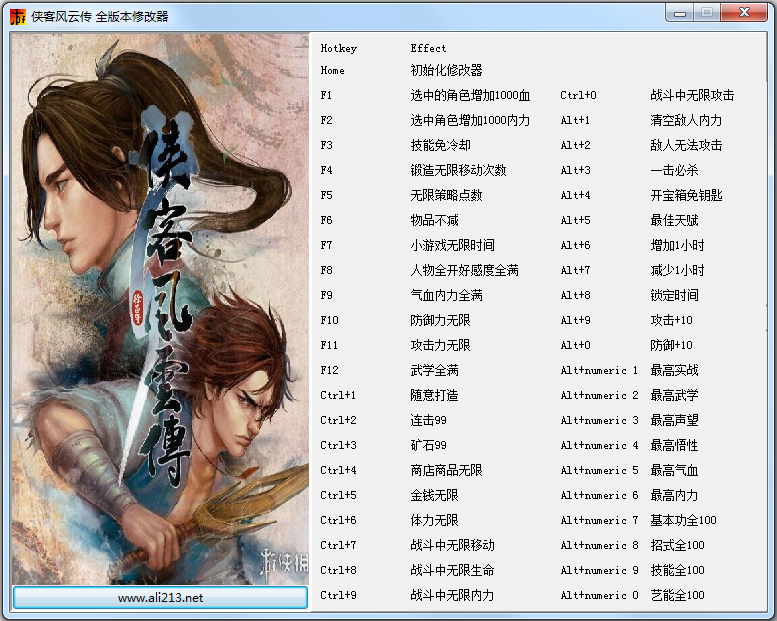Select the 武学全满 entry

click(434, 371)
